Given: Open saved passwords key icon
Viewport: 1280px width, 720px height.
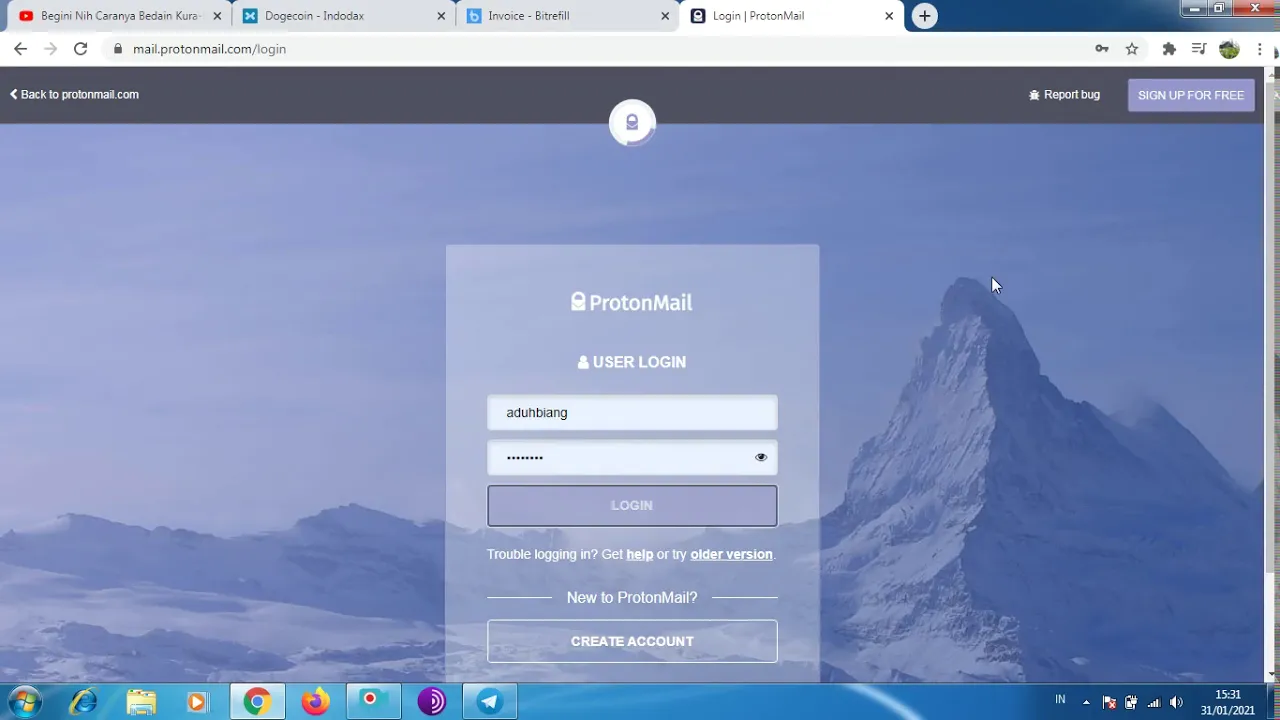Looking at the screenshot, I should (x=1102, y=48).
